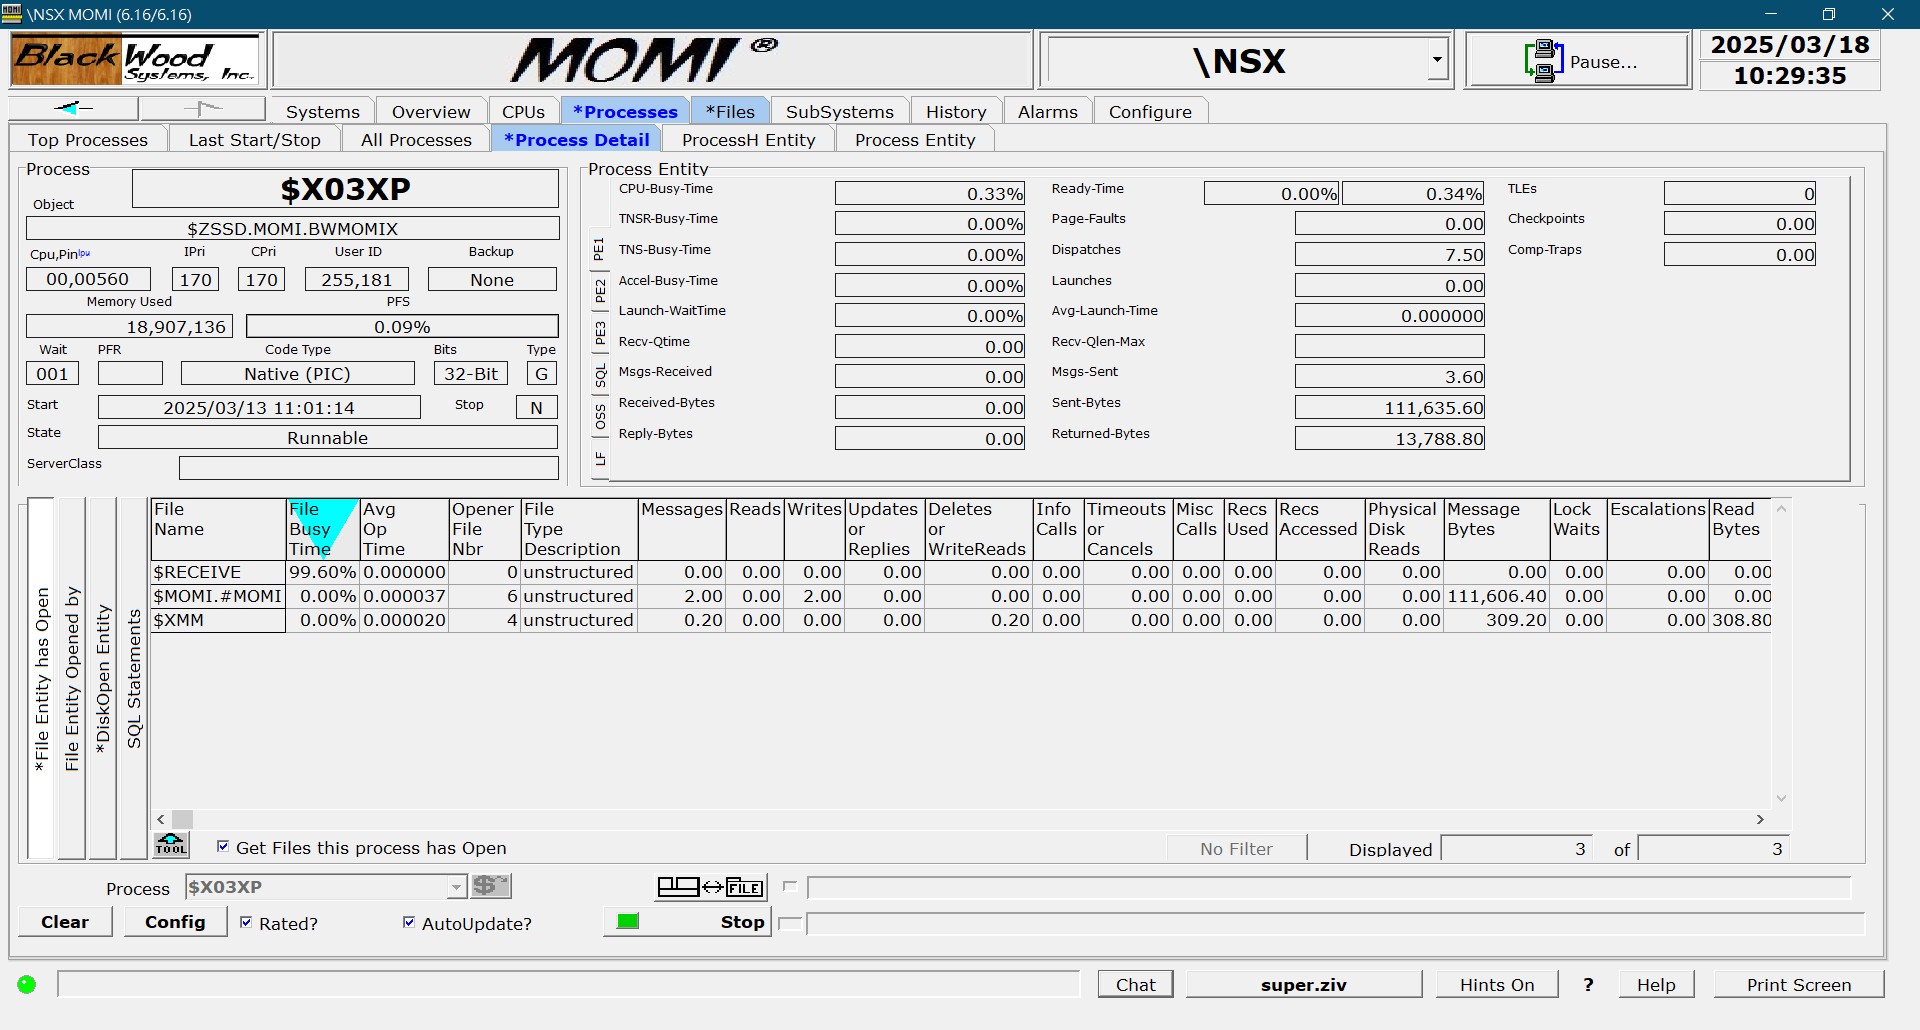Select the OSS vertical tab

tap(599, 417)
